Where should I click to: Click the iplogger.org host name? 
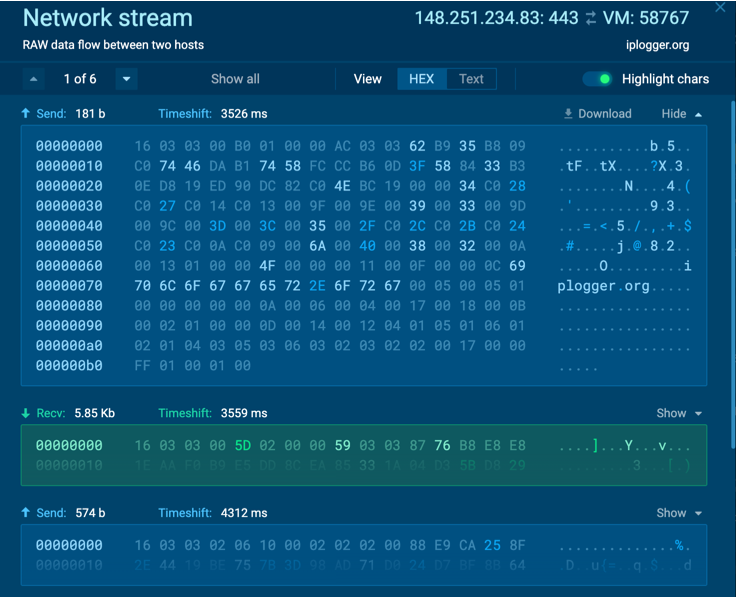click(x=657, y=45)
